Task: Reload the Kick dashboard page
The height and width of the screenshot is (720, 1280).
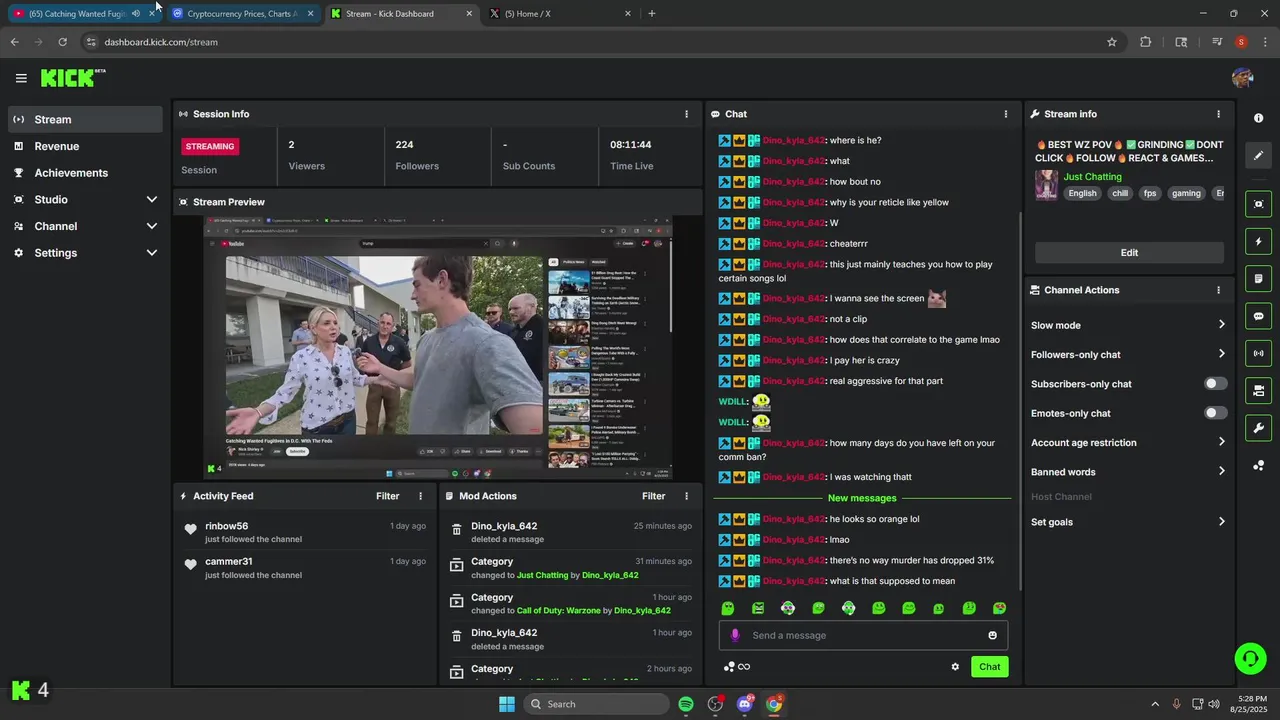Action: (62, 42)
